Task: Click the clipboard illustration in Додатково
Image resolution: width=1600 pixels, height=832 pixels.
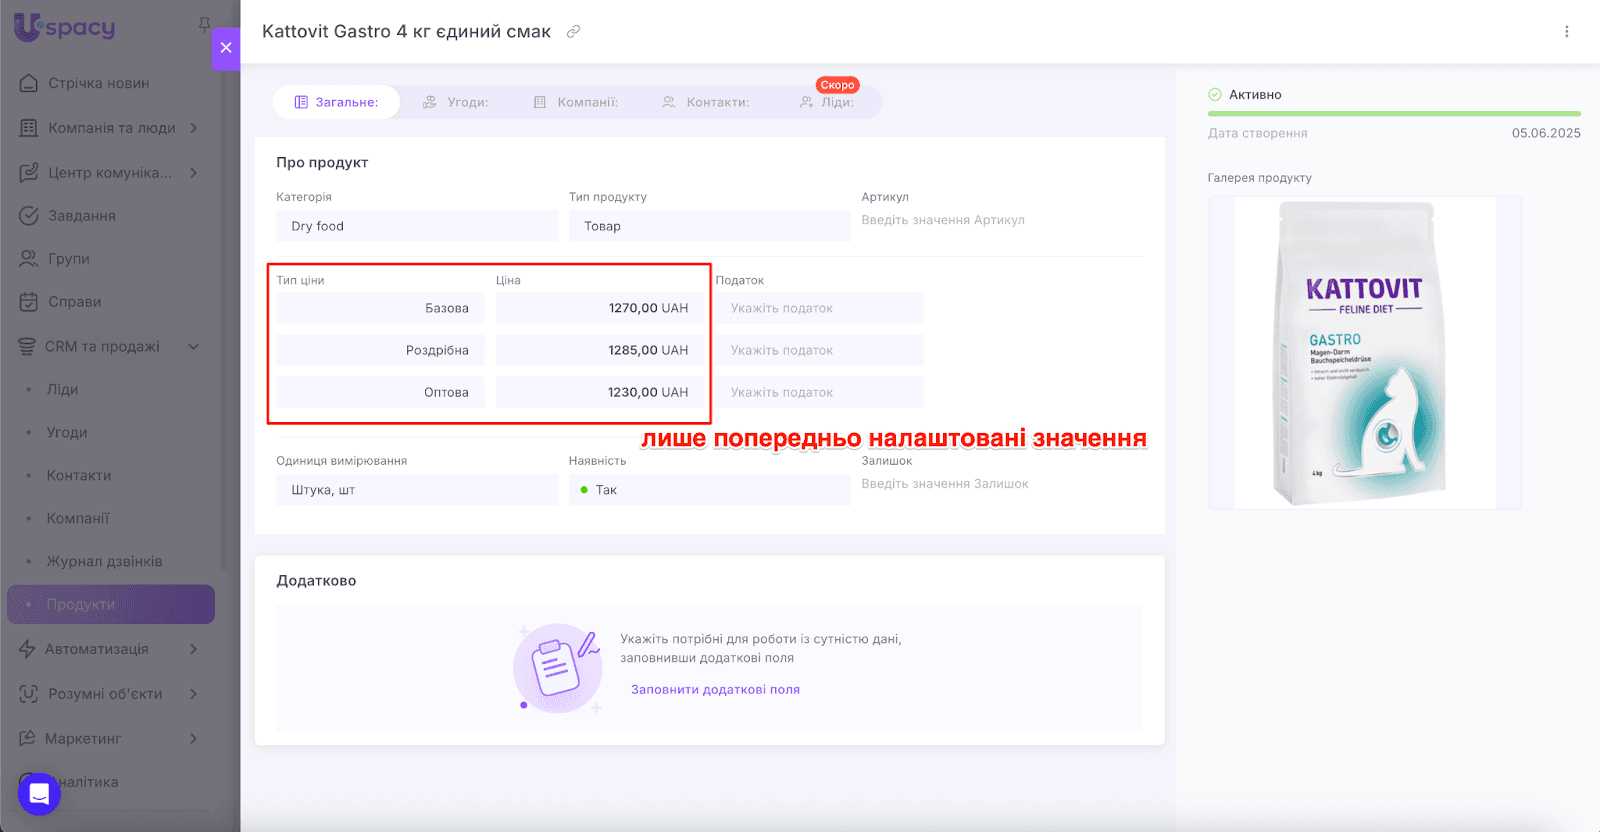Action: [x=558, y=667]
